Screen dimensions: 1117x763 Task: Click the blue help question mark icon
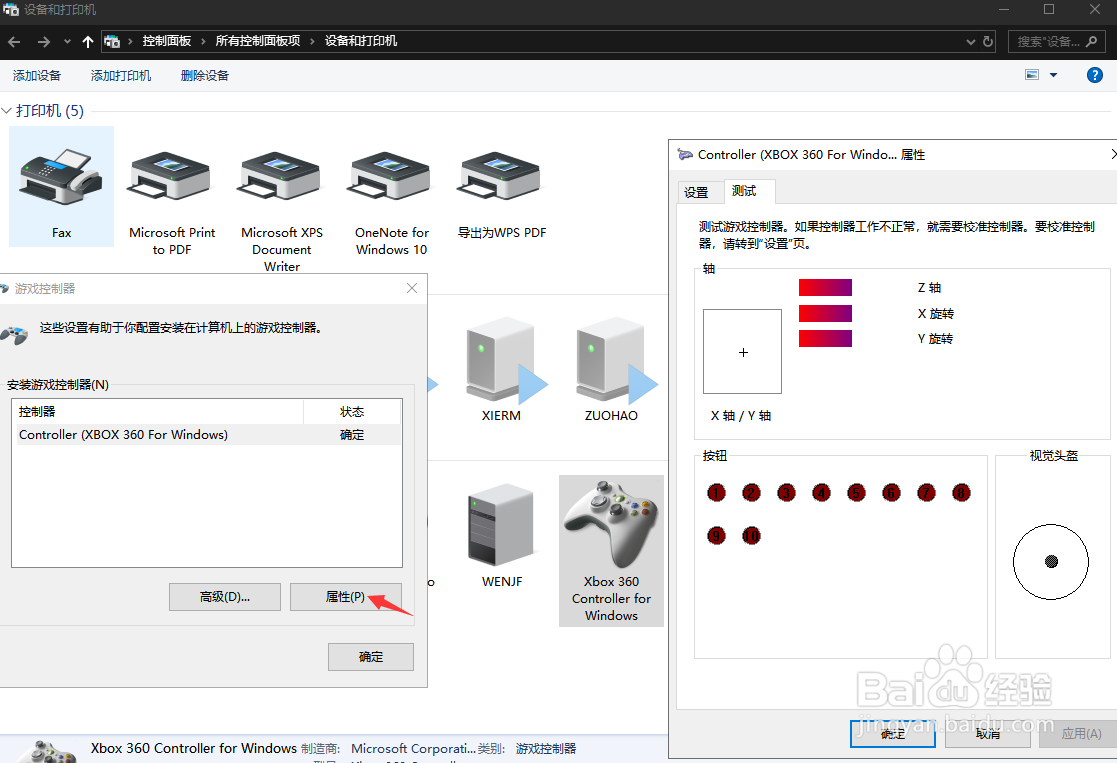pyautogui.click(x=1094, y=75)
